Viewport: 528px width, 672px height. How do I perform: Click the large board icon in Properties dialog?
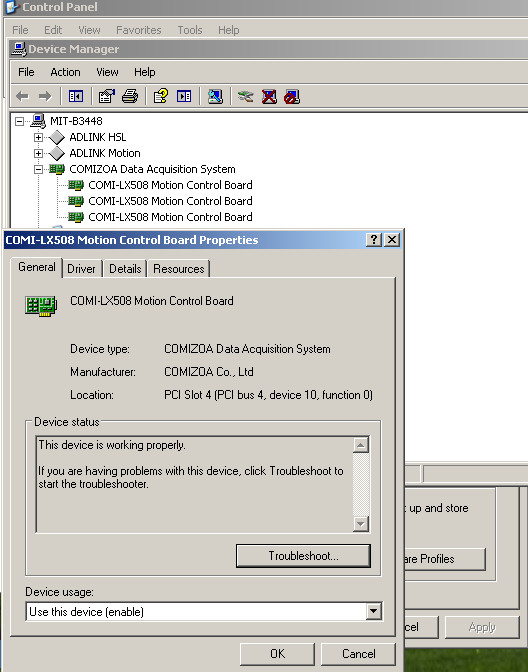click(x=41, y=306)
